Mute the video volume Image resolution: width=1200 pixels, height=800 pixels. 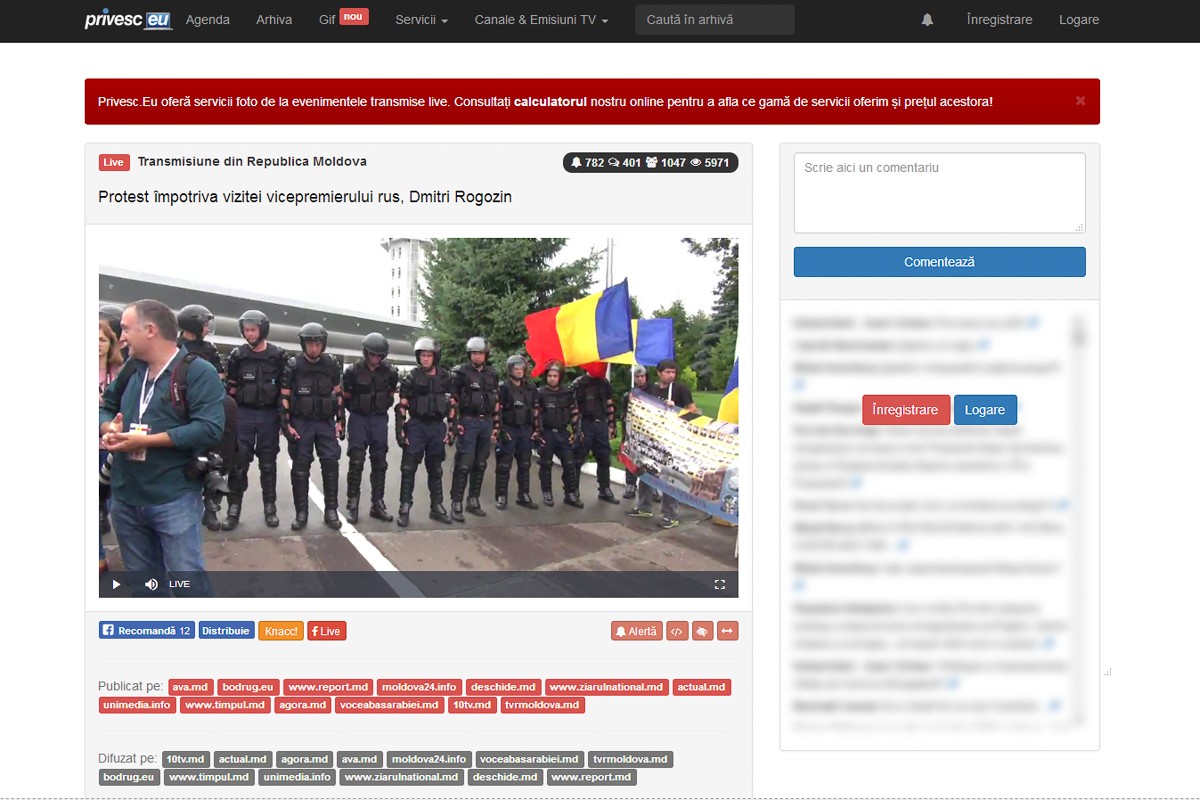[x=151, y=584]
